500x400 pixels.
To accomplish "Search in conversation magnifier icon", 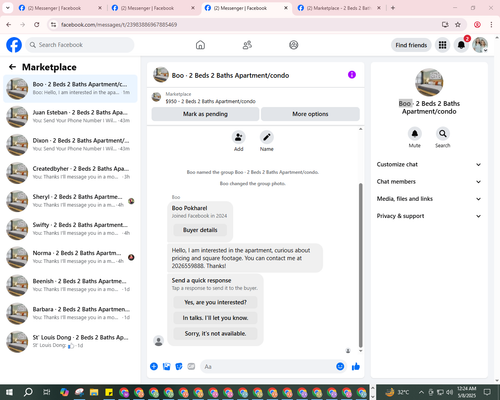I will pos(443,134).
